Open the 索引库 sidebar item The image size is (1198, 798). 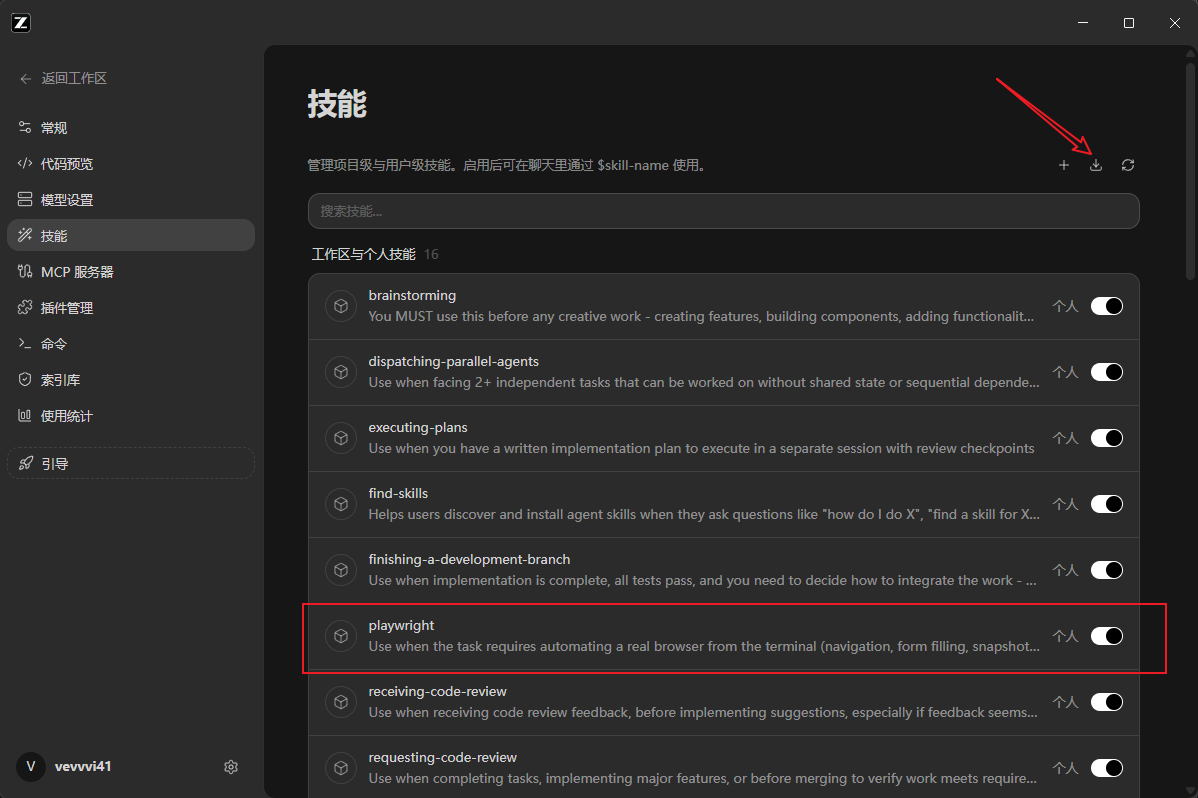pyautogui.click(x=131, y=379)
